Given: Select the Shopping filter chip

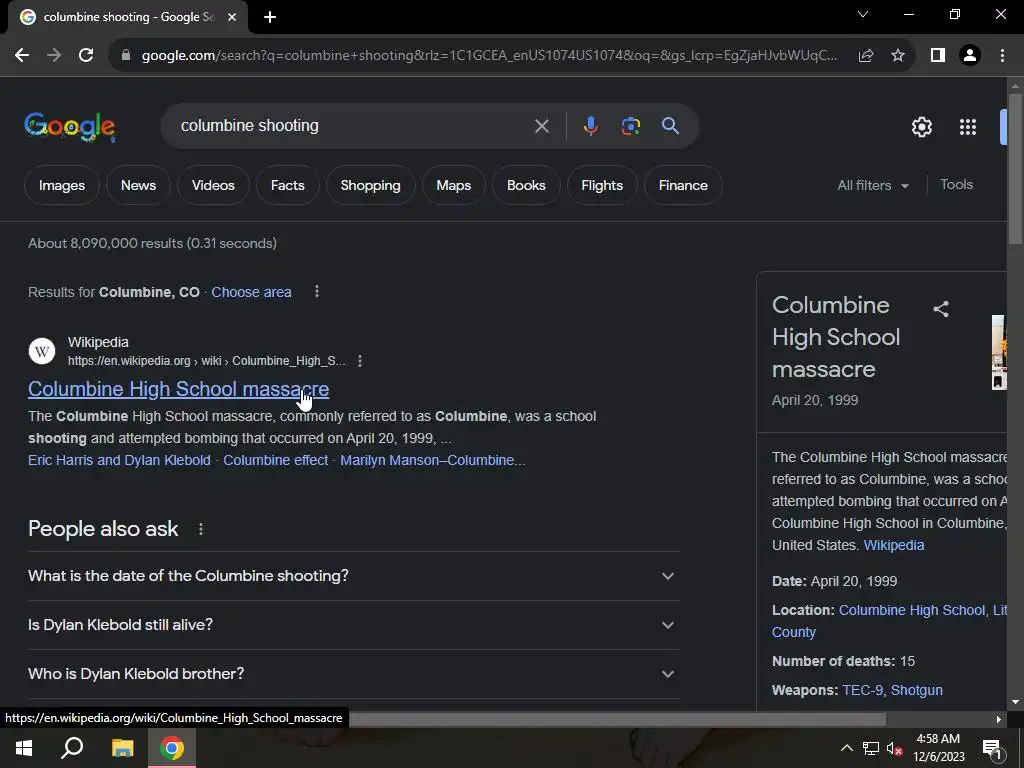Looking at the screenshot, I should coord(370,185).
